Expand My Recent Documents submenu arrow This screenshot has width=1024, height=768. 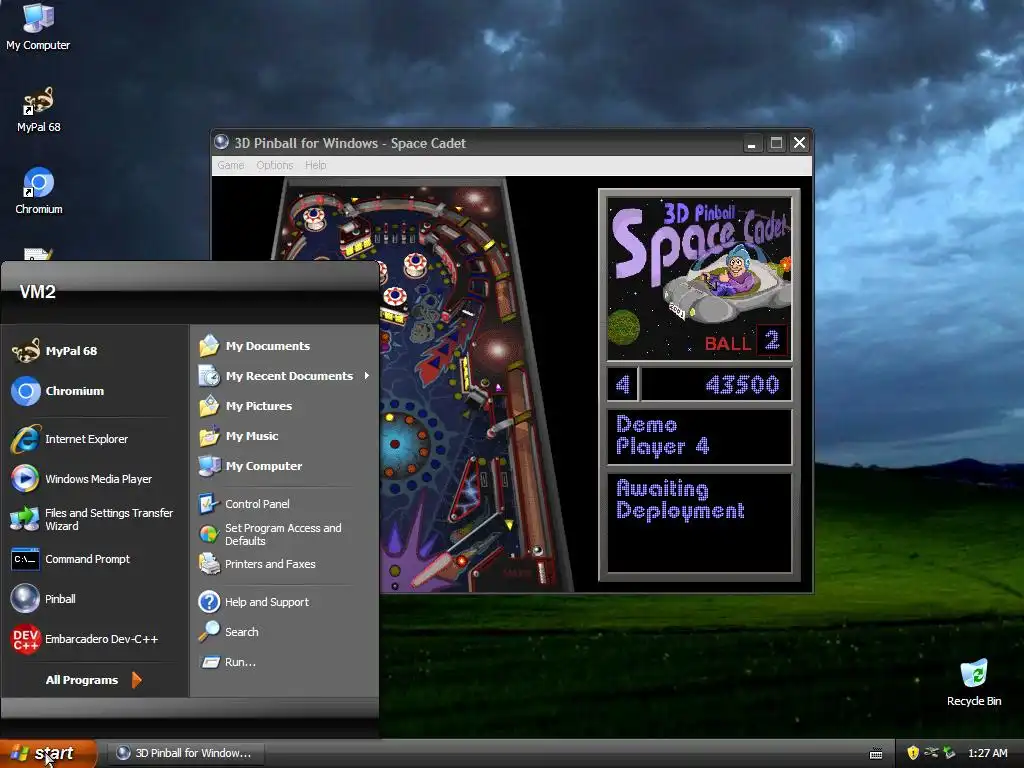tap(366, 376)
